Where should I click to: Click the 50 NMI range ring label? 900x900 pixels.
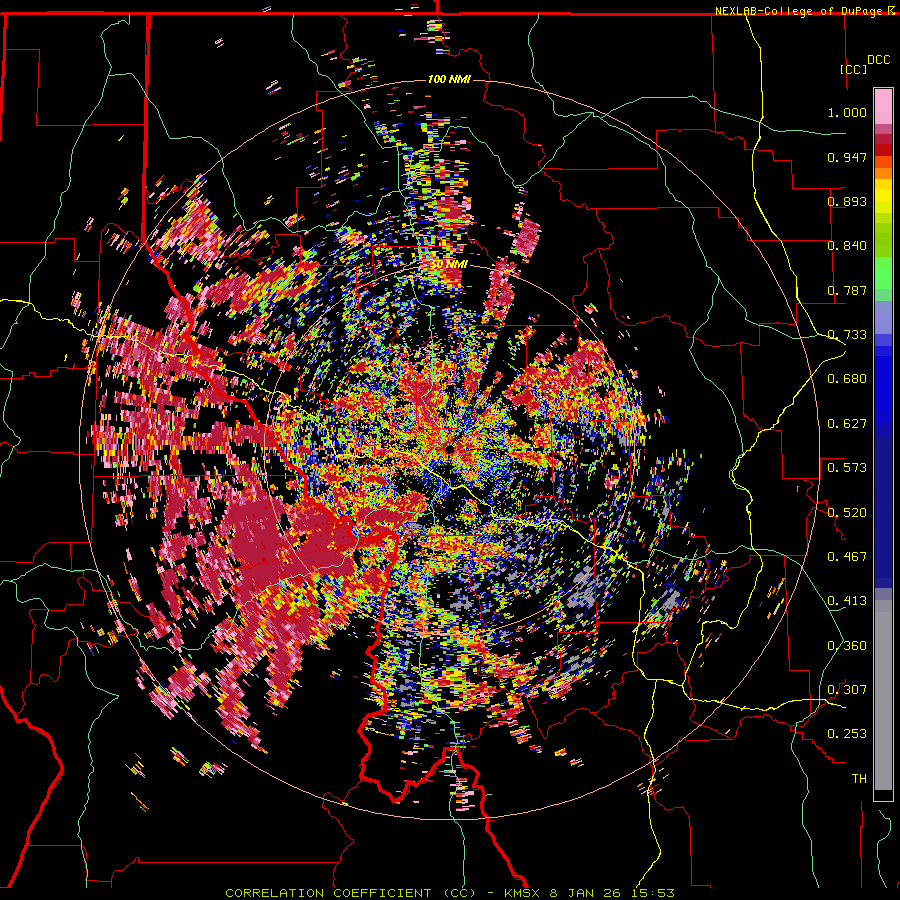[x=449, y=264]
